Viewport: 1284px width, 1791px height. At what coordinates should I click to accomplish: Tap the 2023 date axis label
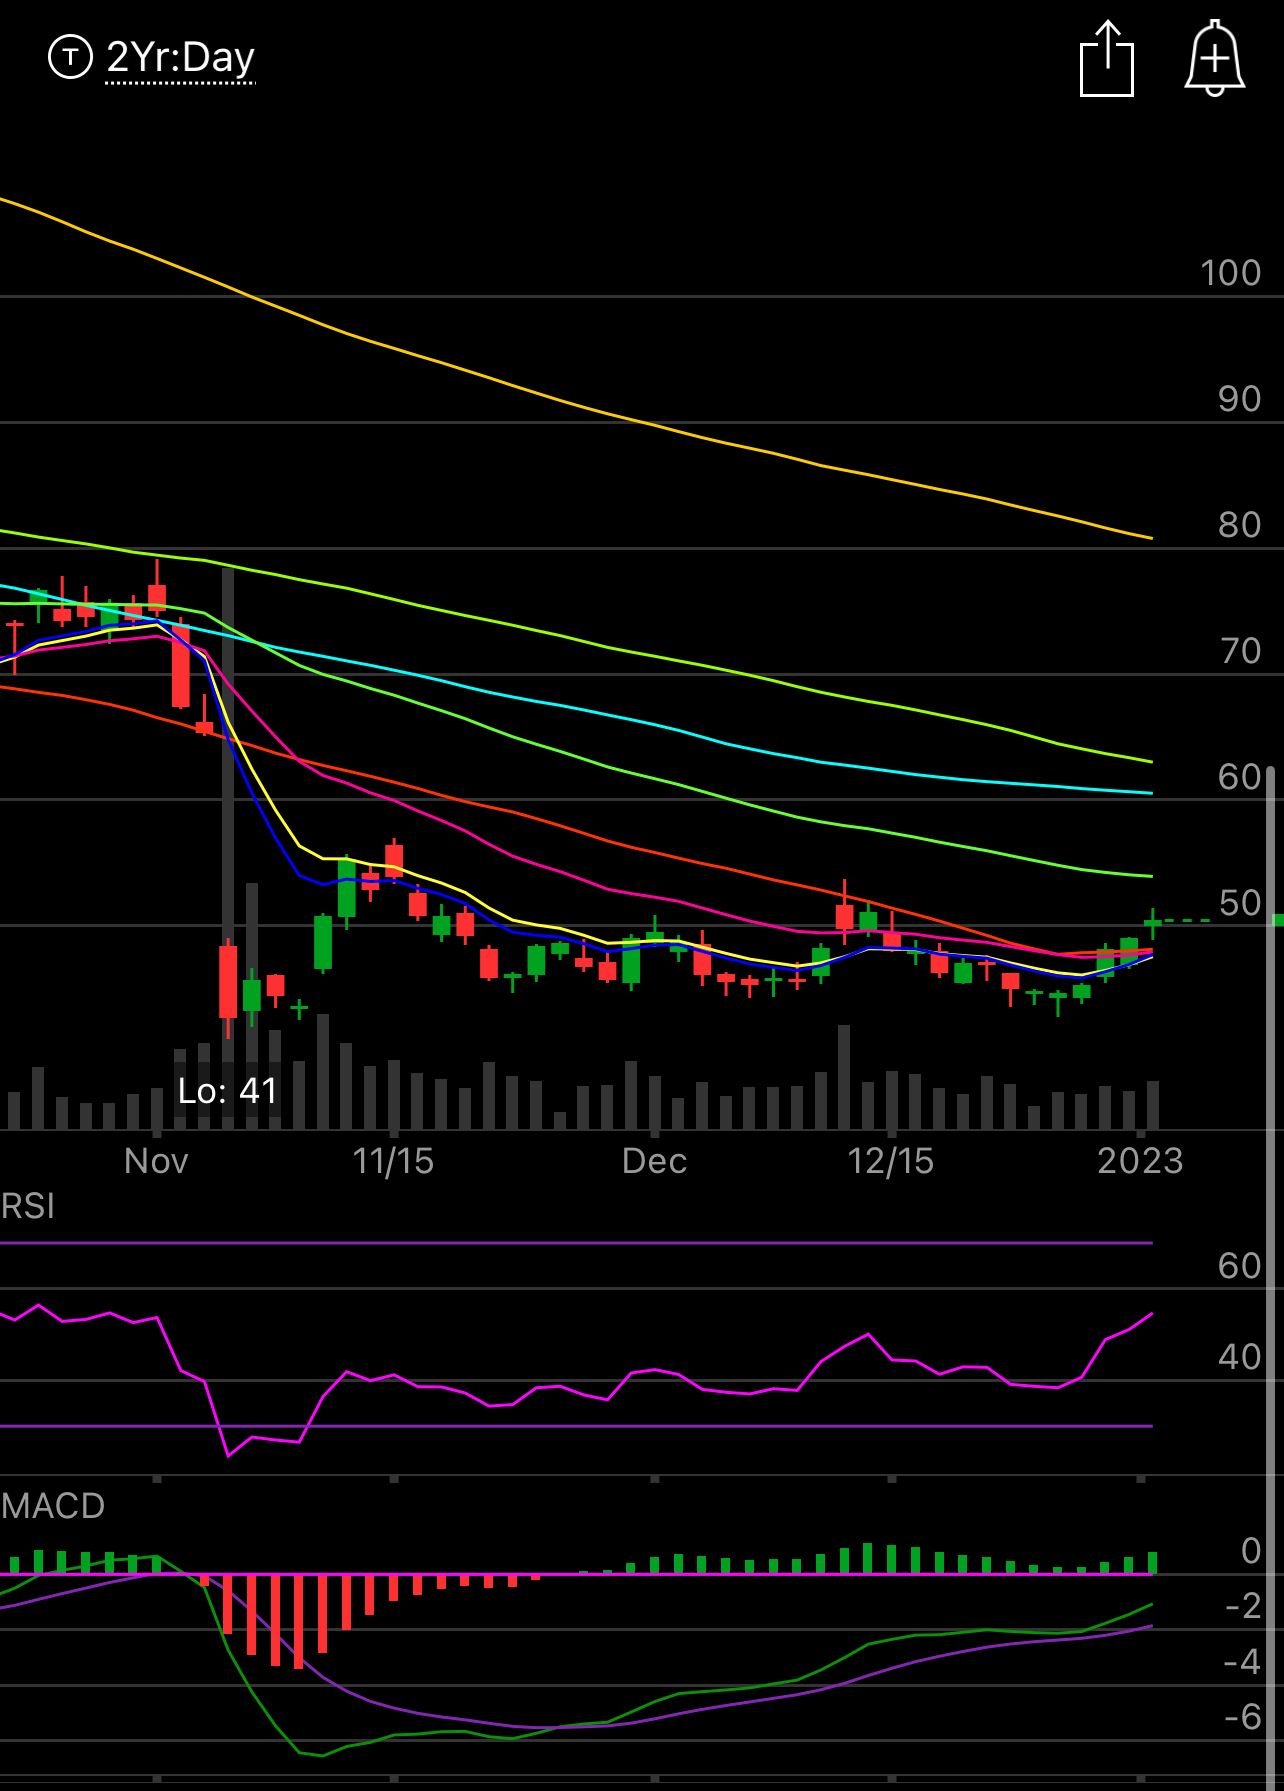[x=1140, y=1161]
